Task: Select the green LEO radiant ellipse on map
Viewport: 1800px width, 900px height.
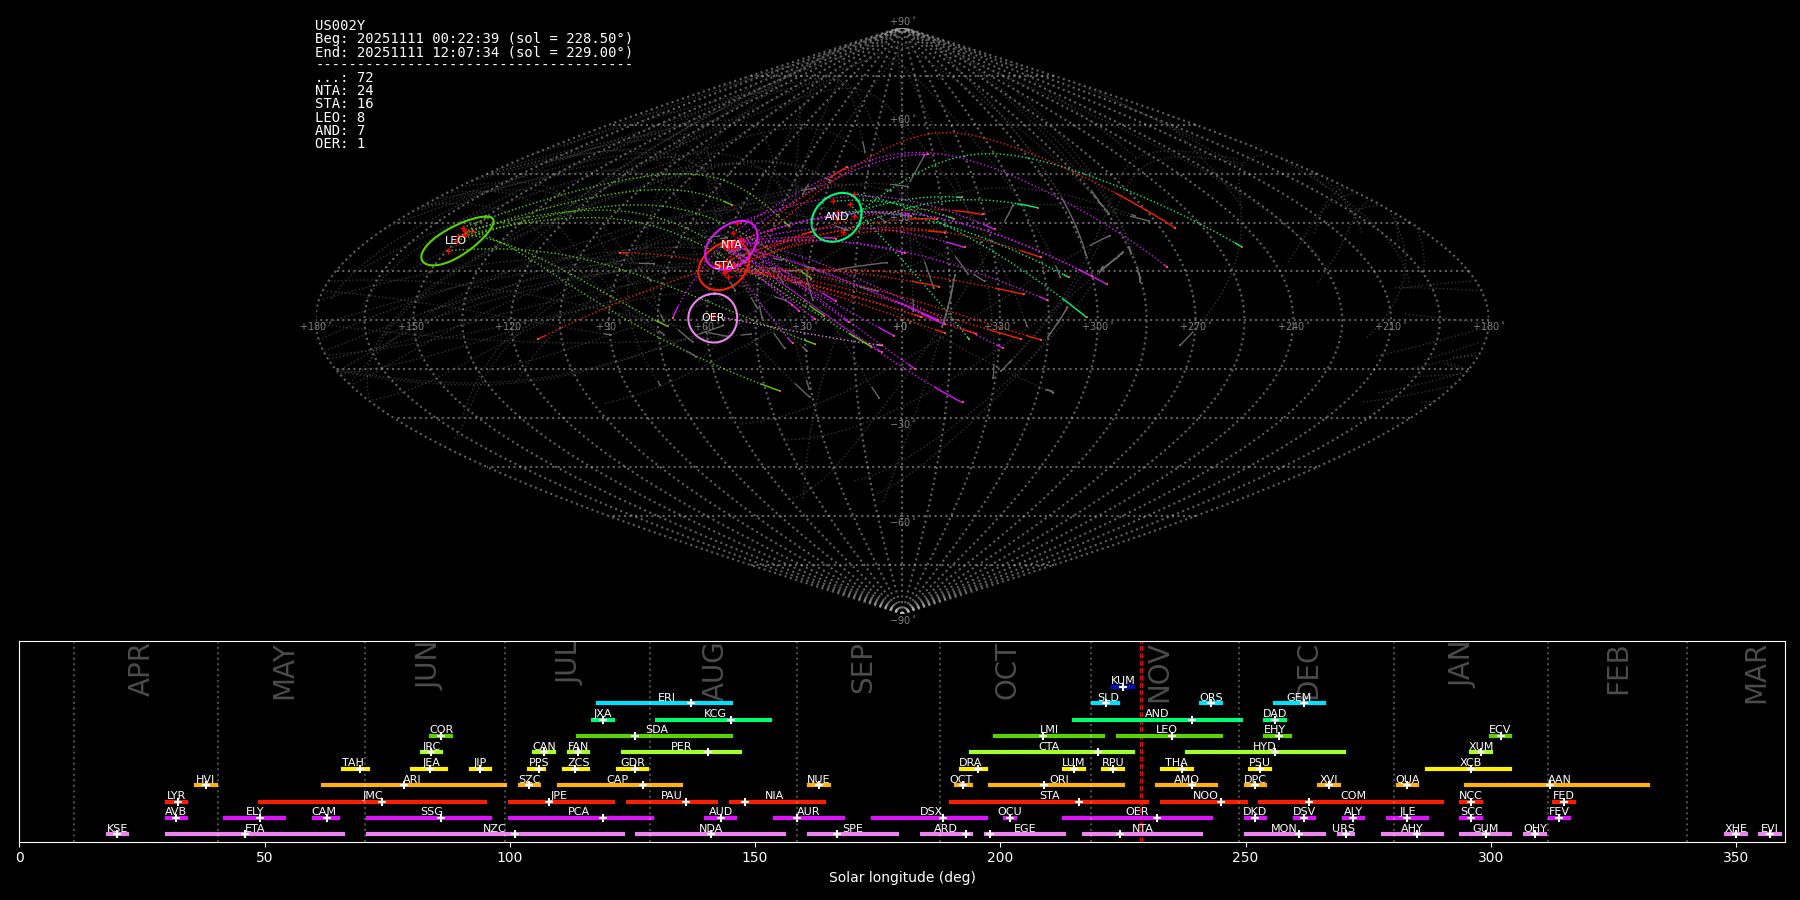Action: coord(457,241)
